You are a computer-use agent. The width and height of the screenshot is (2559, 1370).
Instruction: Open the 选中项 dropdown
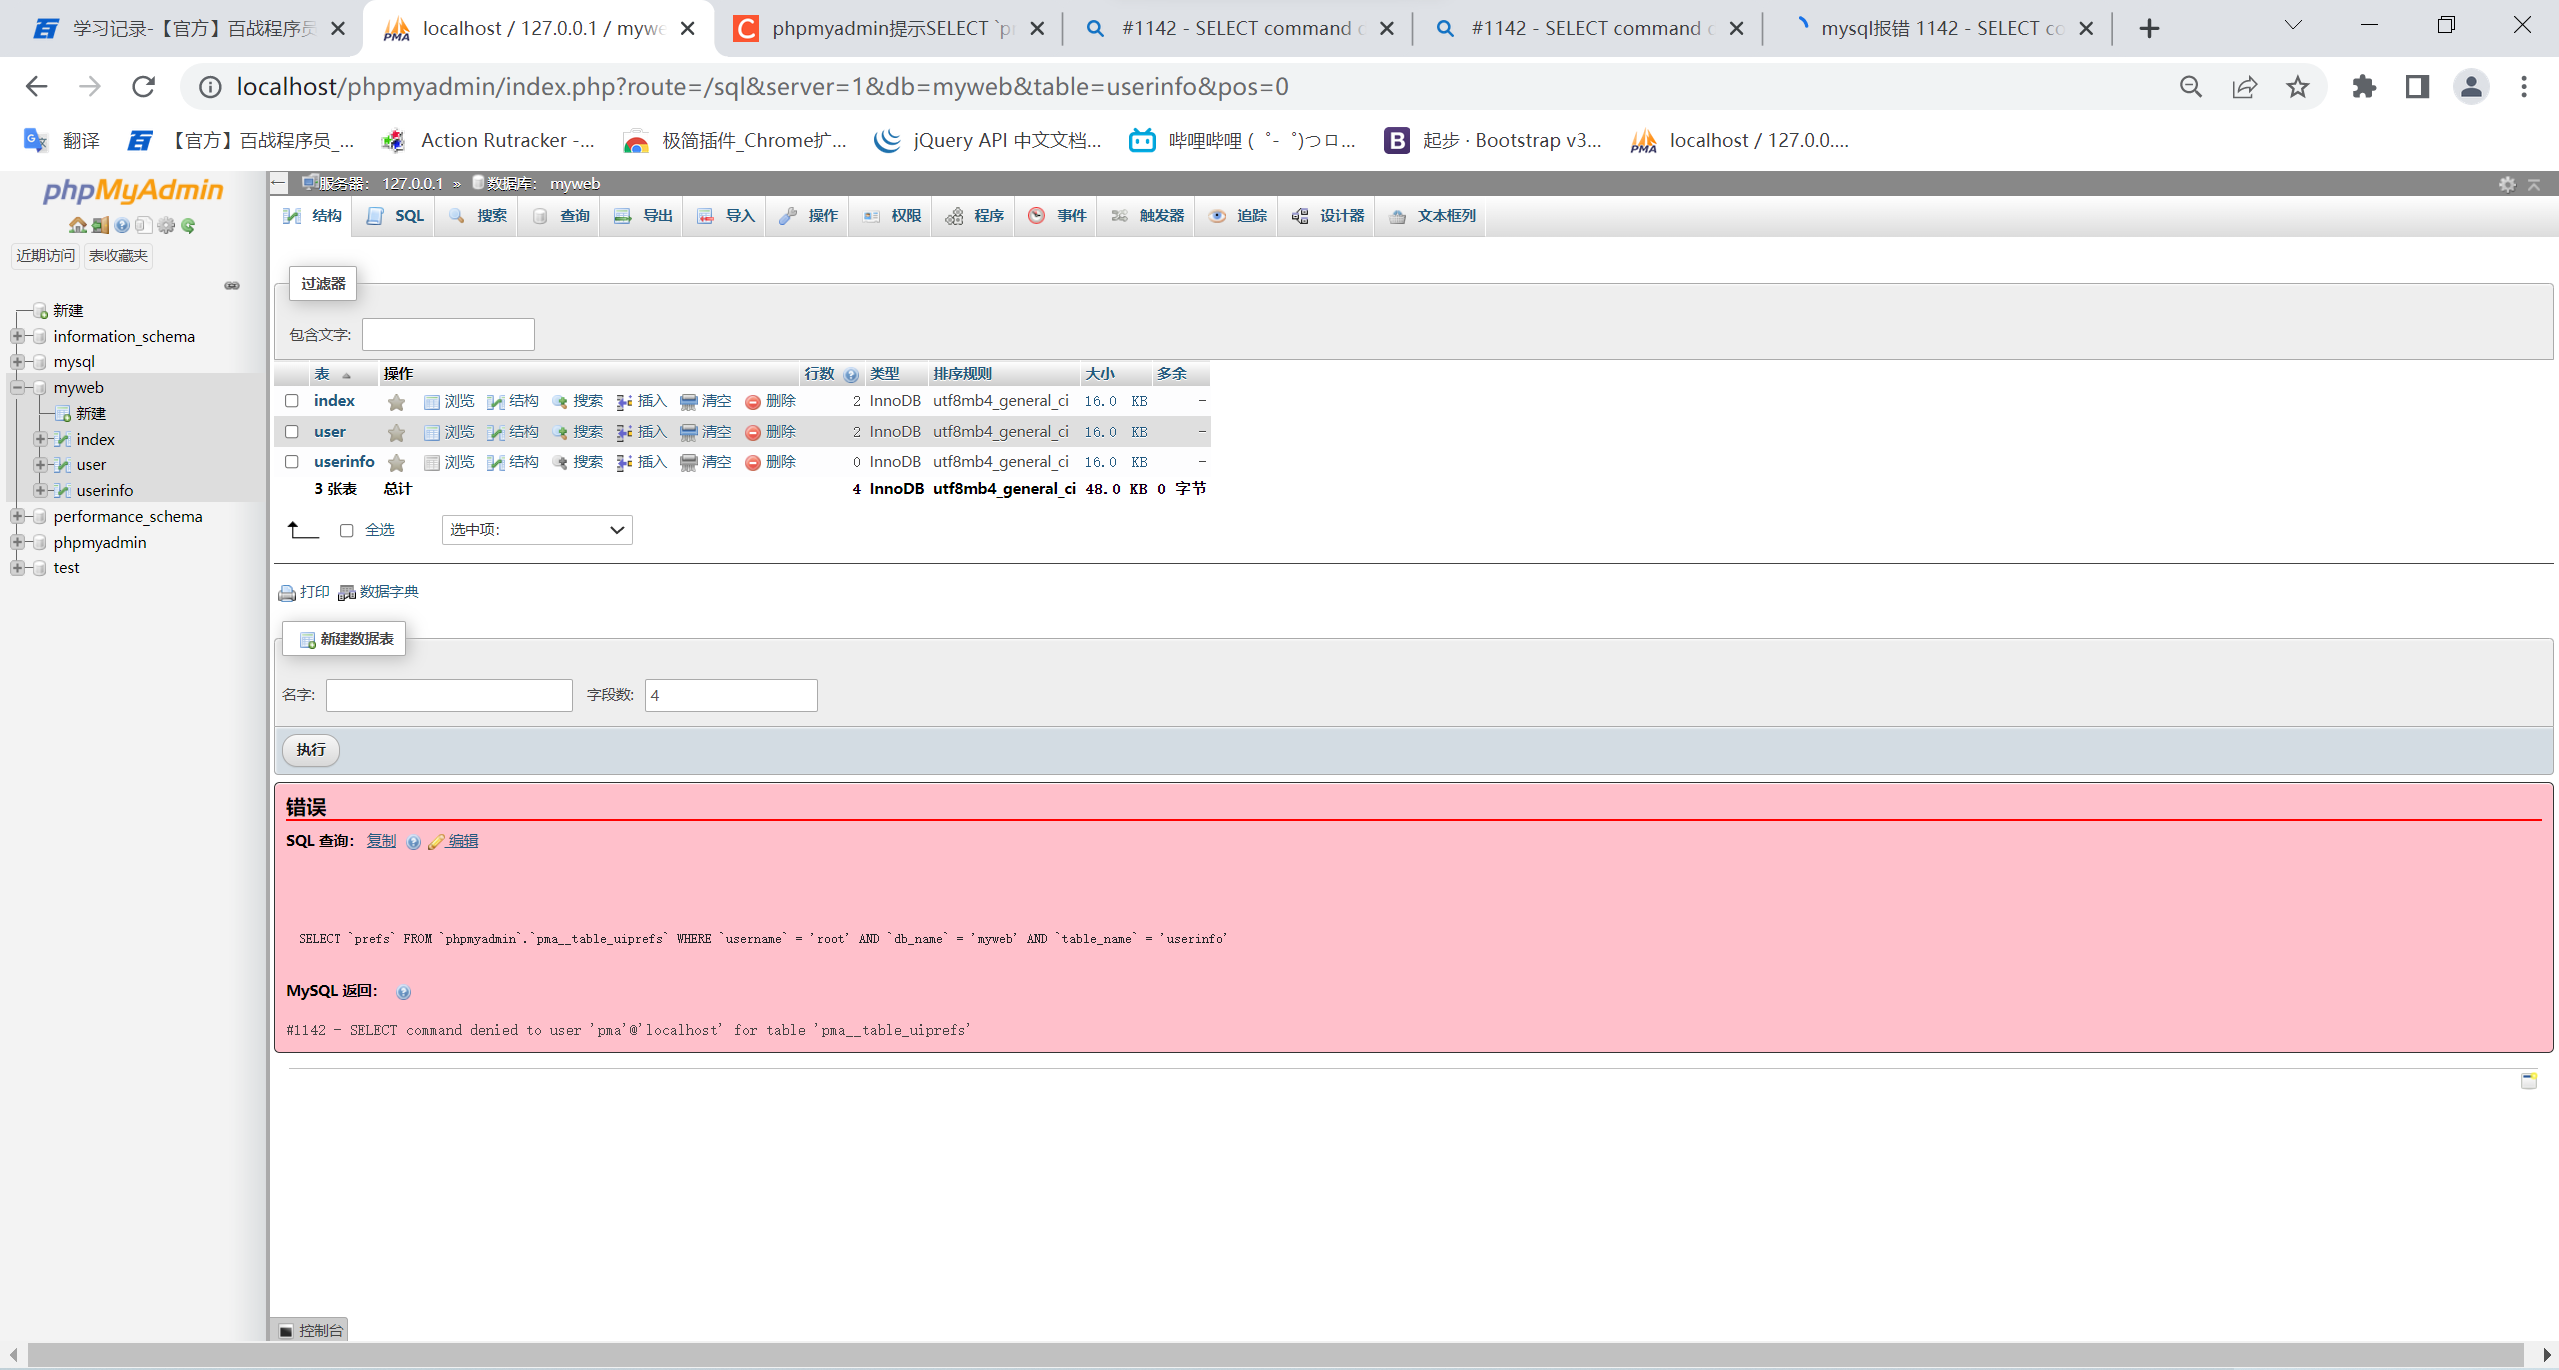pyautogui.click(x=537, y=530)
